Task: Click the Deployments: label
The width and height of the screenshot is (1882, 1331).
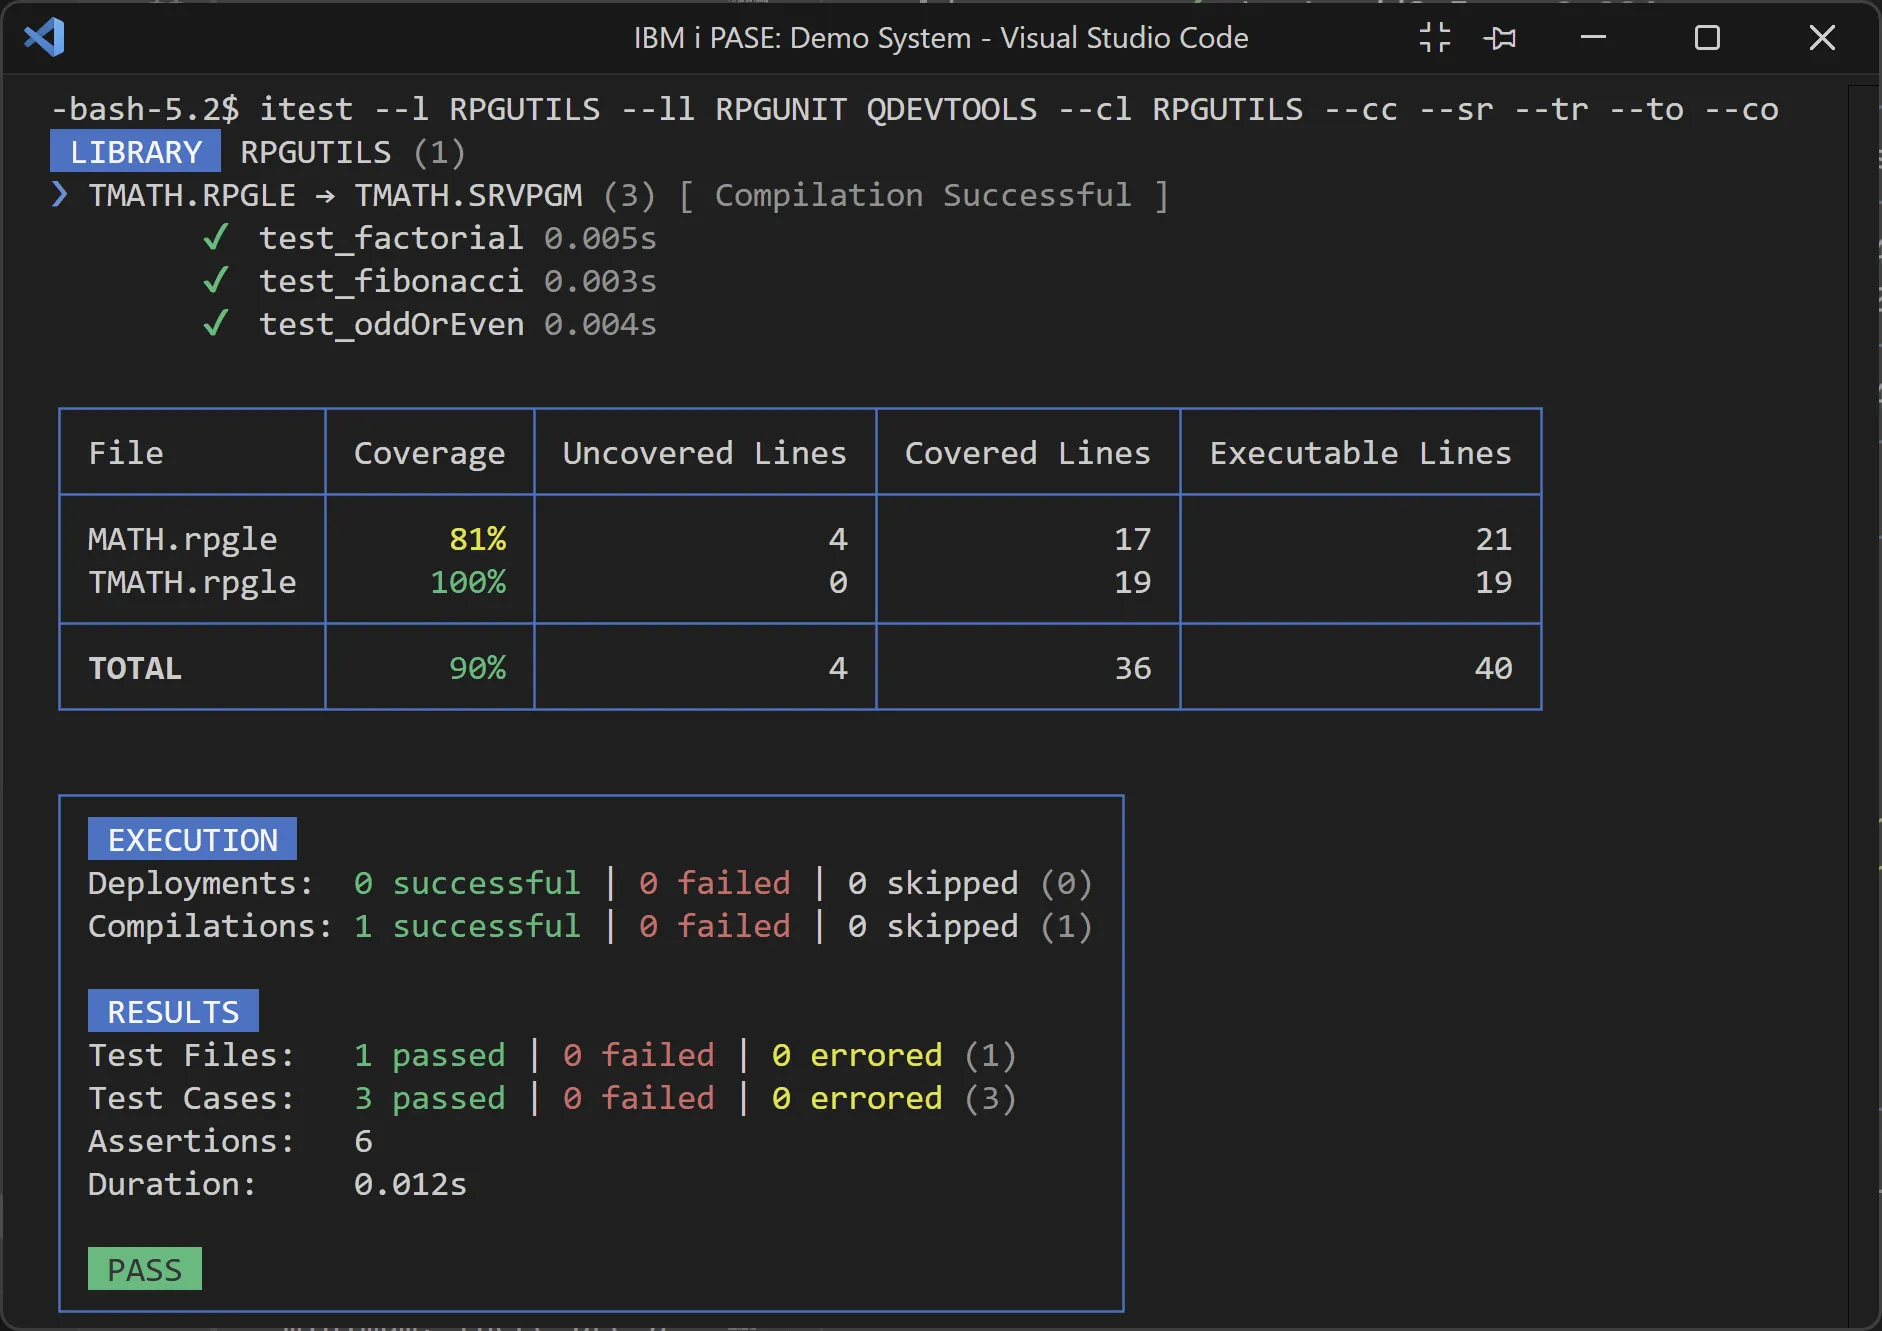Action: [x=201, y=883]
